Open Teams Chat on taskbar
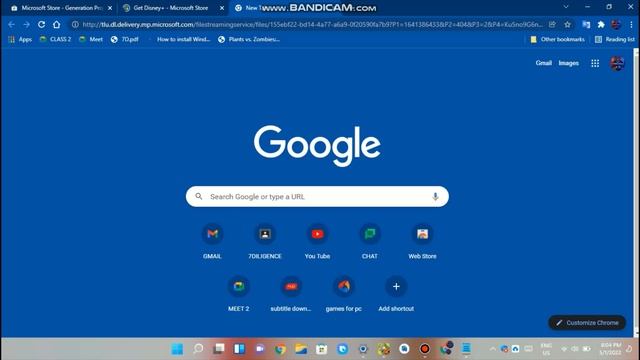 [x=260, y=349]
